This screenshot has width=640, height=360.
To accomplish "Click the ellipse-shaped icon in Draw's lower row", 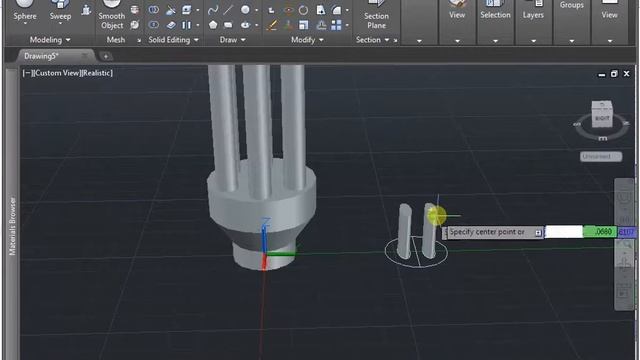I will tap(245, 25).
